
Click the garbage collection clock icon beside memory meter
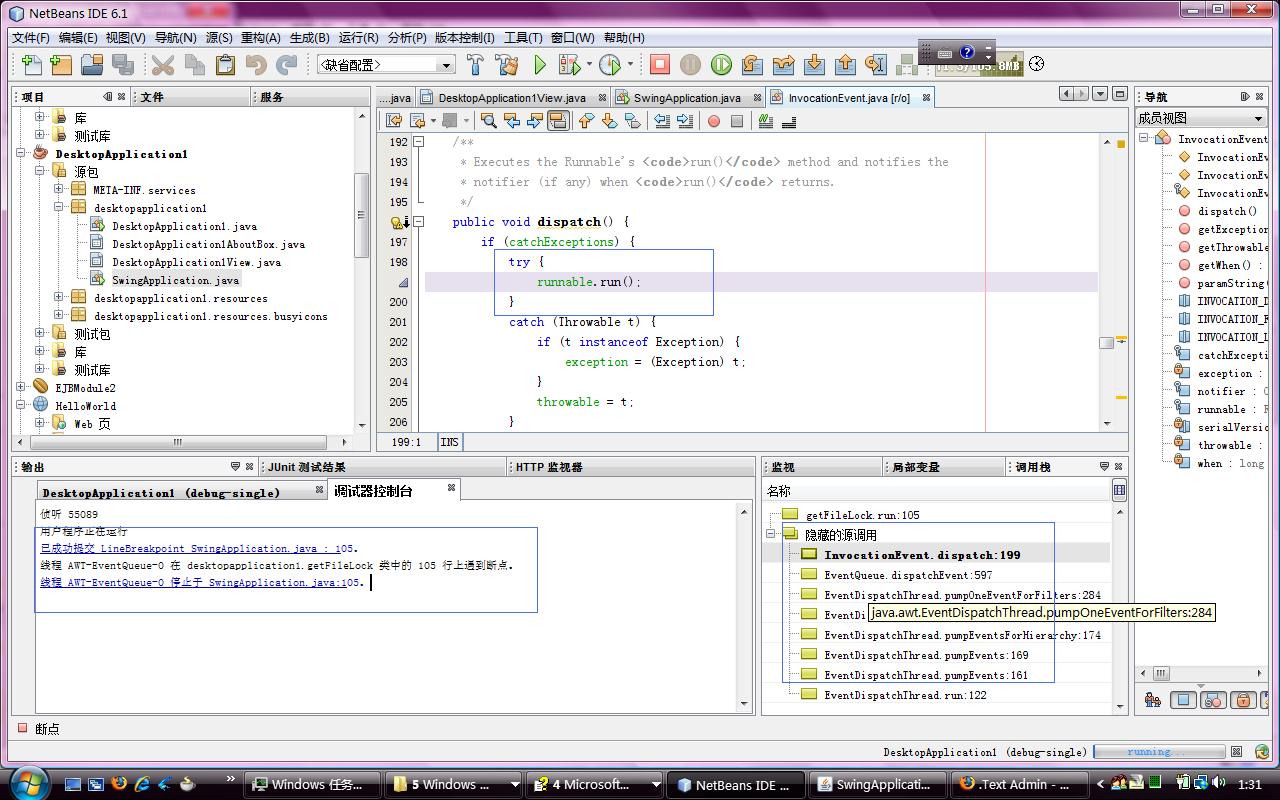(x=1037, y=64)
